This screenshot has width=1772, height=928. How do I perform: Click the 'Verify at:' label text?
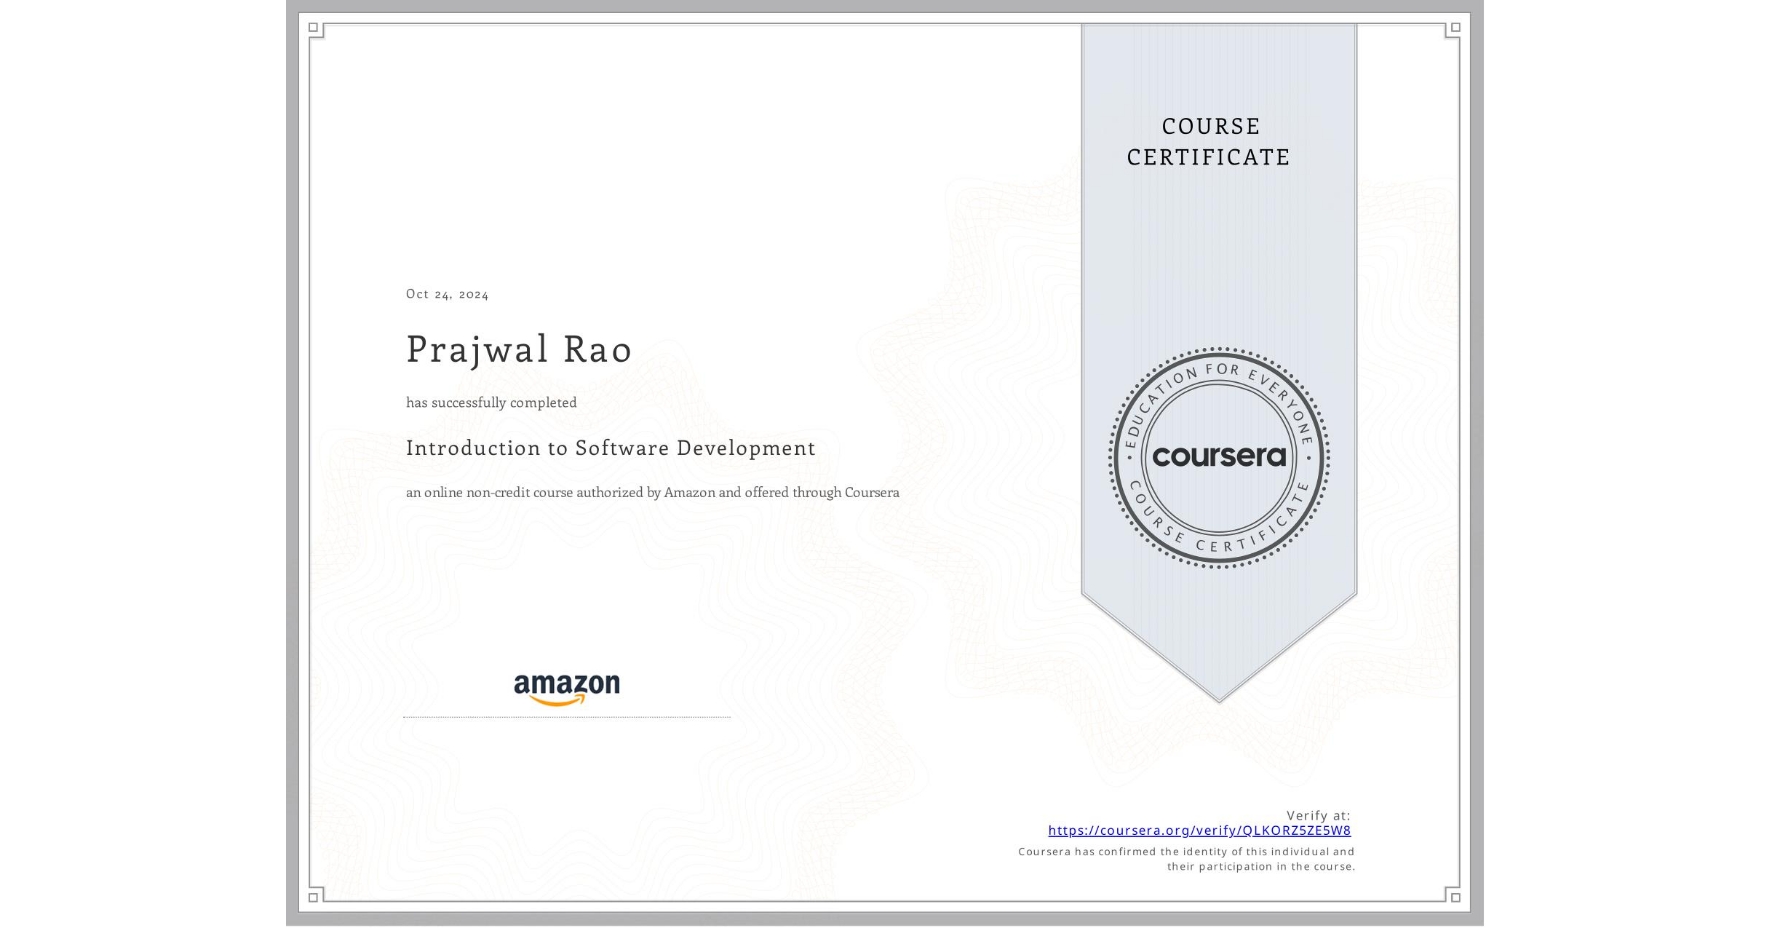click(1317, 814)
